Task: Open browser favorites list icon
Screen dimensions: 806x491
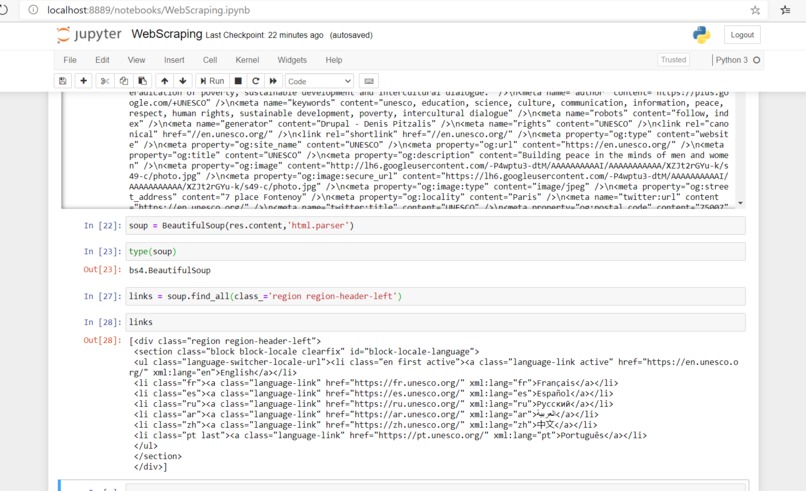Action: pos(785,10)
